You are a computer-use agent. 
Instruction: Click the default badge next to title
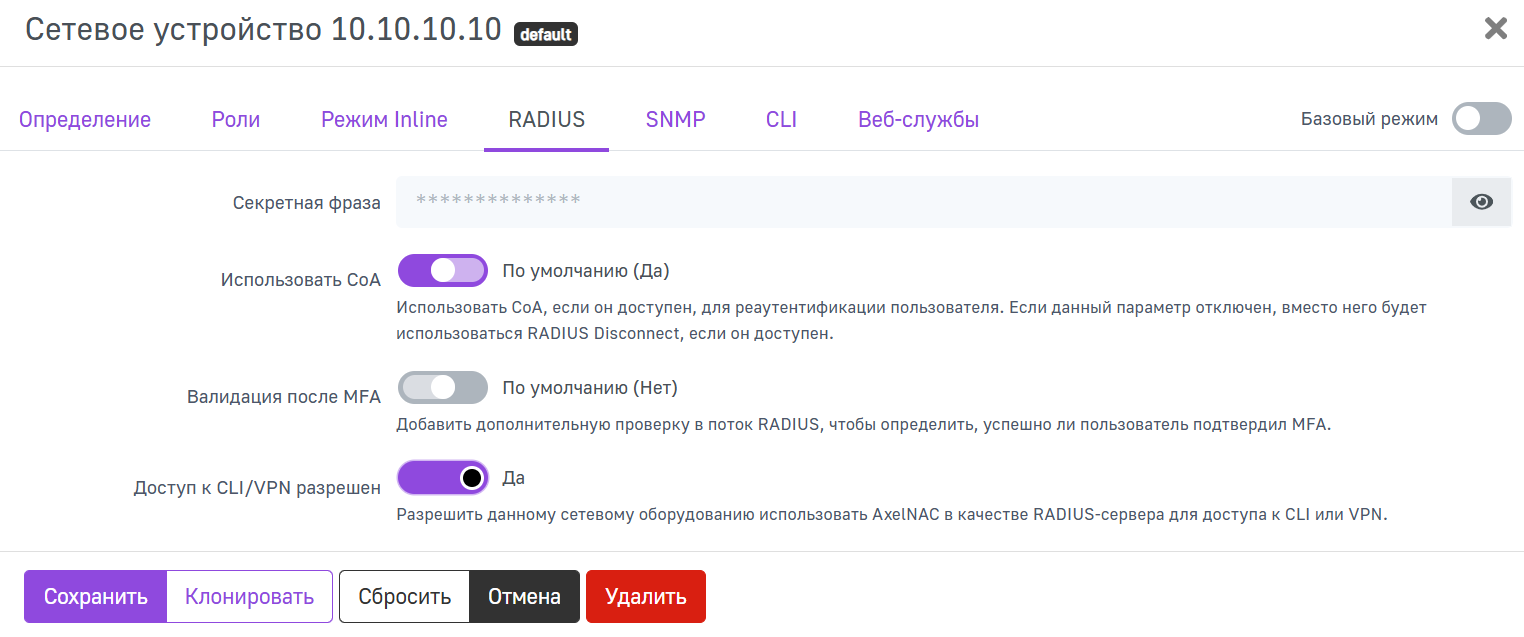(x=545, y=34)
